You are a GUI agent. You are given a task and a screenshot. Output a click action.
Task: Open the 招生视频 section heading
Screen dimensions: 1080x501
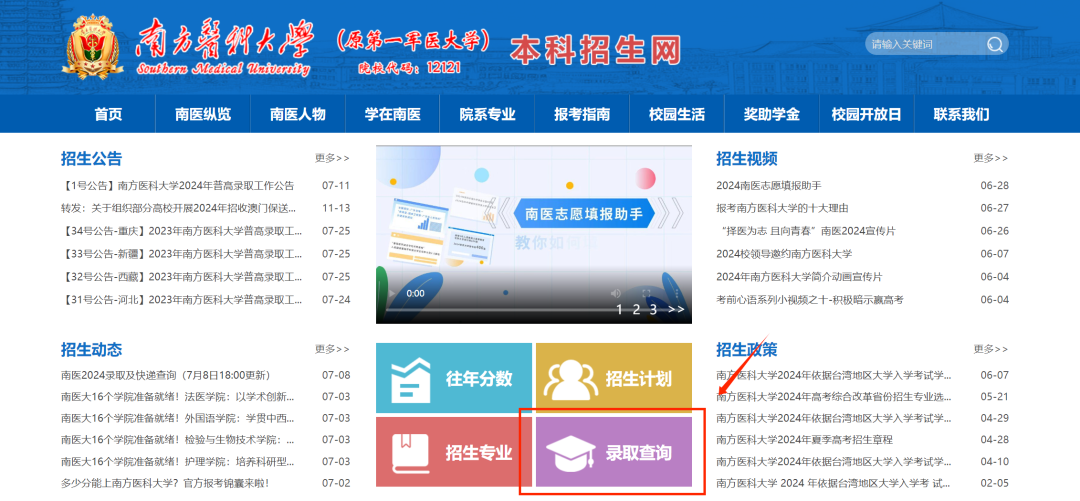point(747,159)
